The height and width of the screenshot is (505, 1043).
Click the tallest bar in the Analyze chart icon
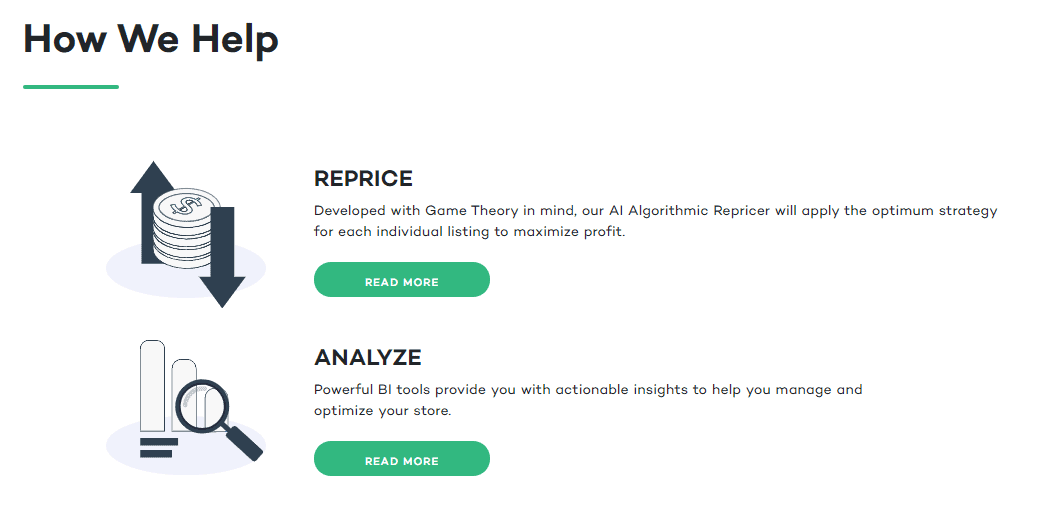[152, 386]
